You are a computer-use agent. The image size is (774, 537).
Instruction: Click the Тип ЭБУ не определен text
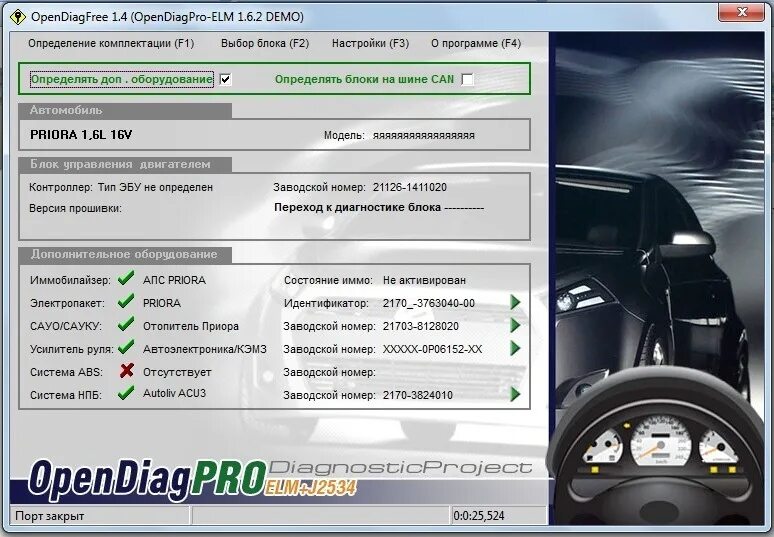coord(155,188)
